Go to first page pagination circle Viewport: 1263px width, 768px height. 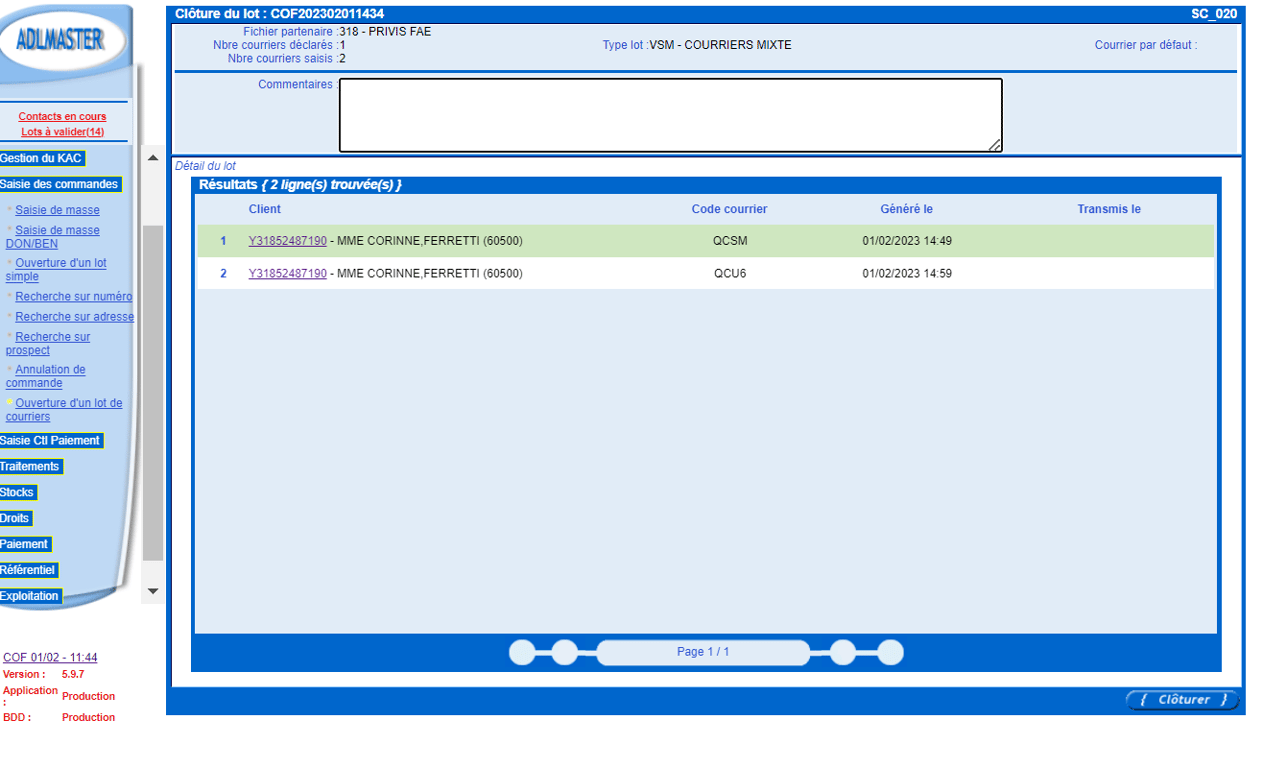522,653
